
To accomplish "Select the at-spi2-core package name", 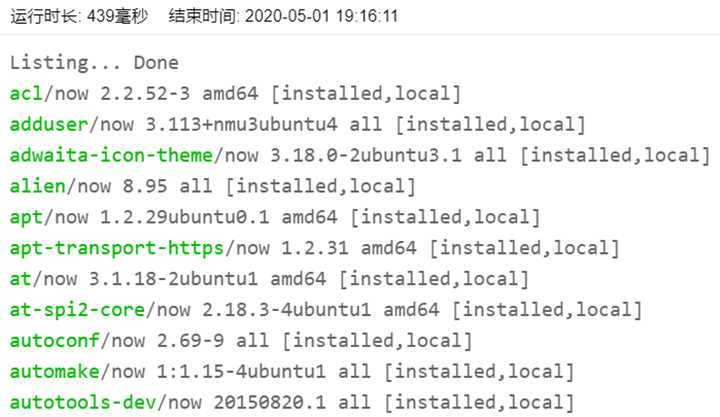I will [x=77, y=310].
